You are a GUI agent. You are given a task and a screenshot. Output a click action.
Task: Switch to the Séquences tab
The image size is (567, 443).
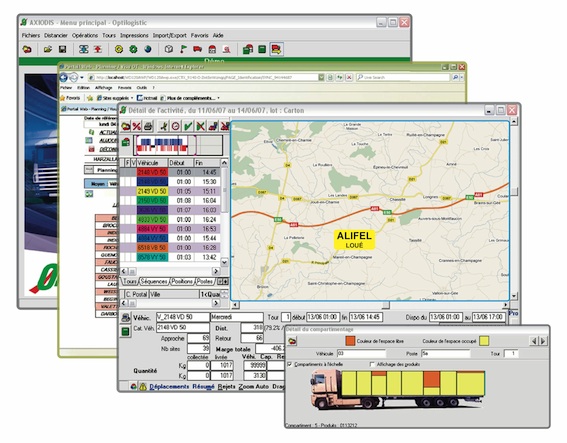click(x=154, y=281)
